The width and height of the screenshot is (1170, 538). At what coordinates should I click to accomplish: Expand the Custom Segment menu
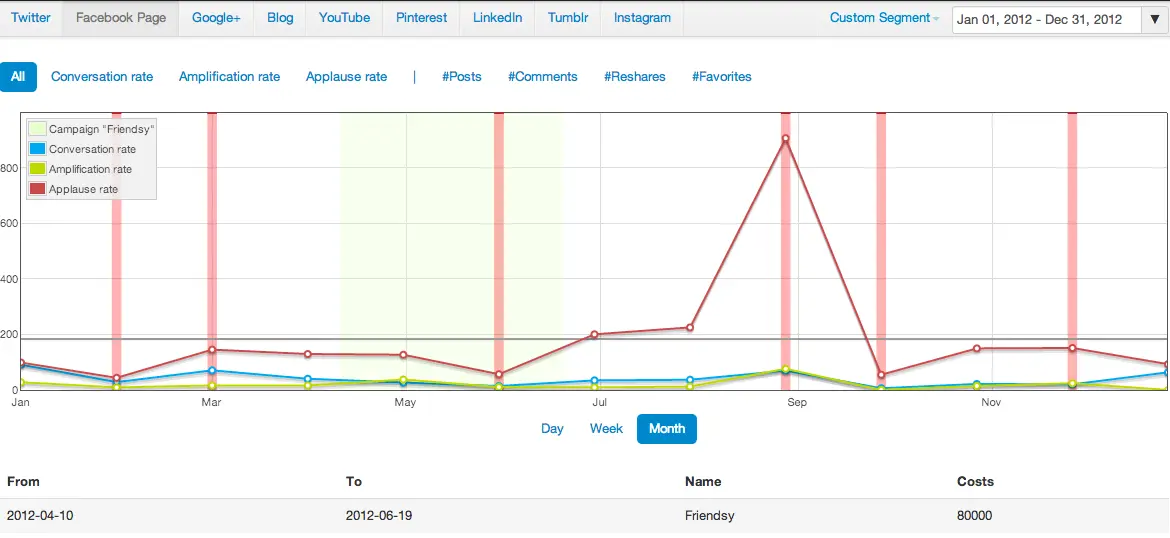[884, 18]
